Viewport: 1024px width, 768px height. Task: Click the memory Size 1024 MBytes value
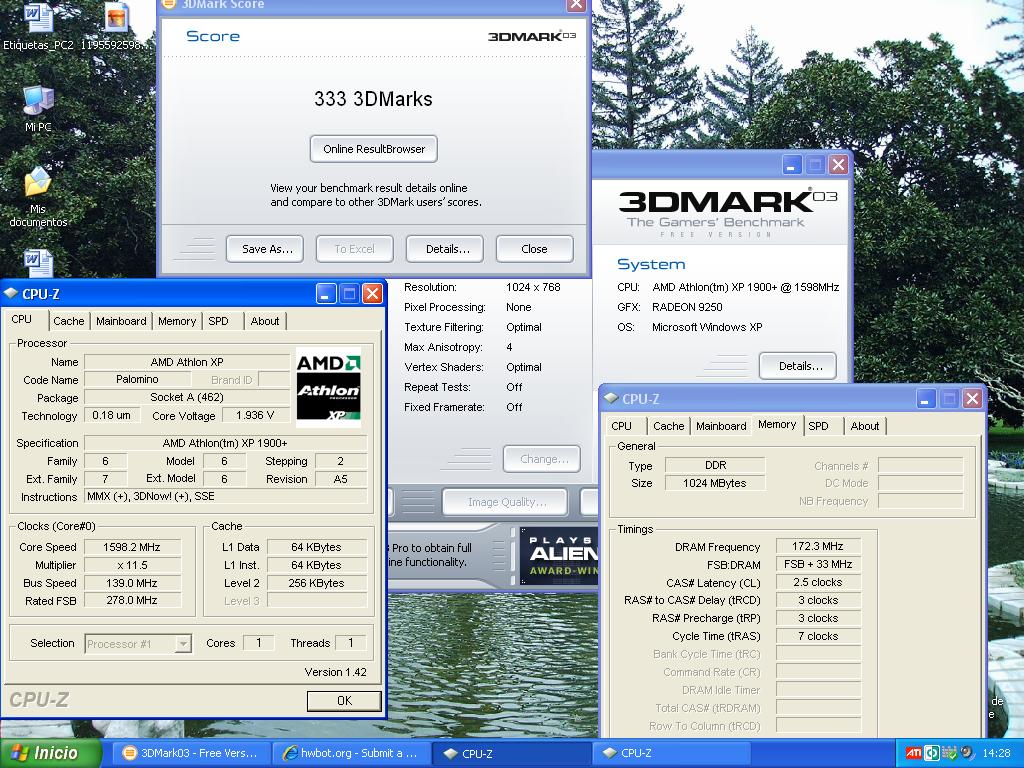tap(715, 483)
